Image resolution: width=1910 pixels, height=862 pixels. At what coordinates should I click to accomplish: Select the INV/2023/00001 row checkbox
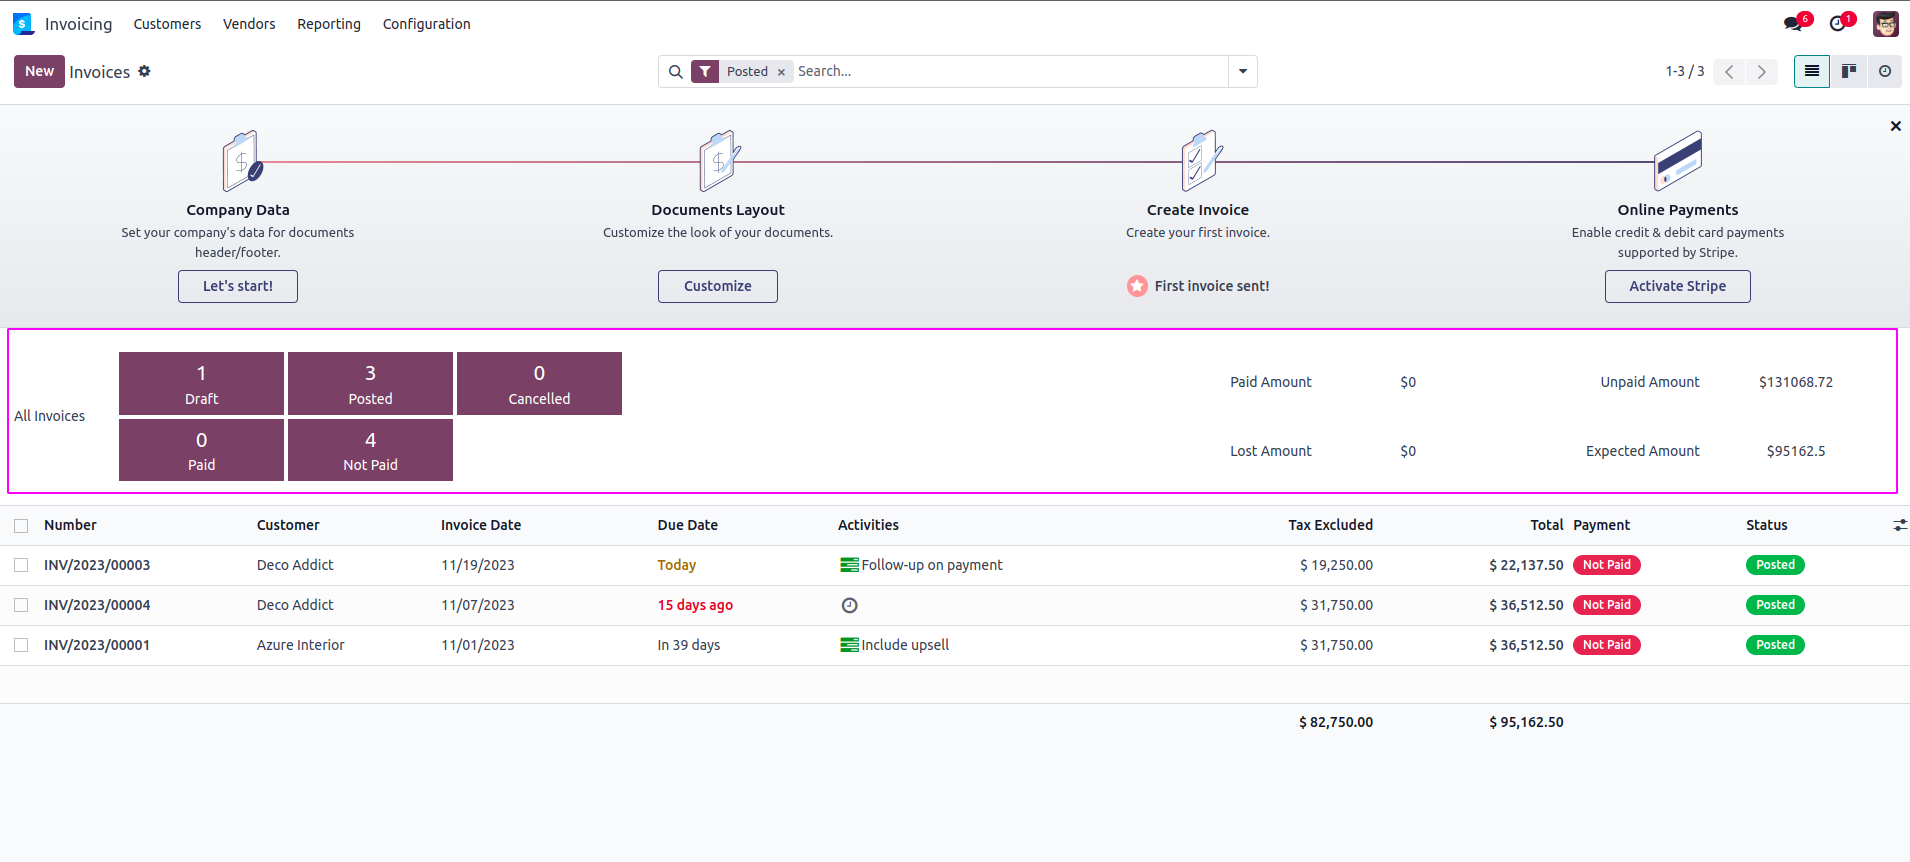coord(21,645)
